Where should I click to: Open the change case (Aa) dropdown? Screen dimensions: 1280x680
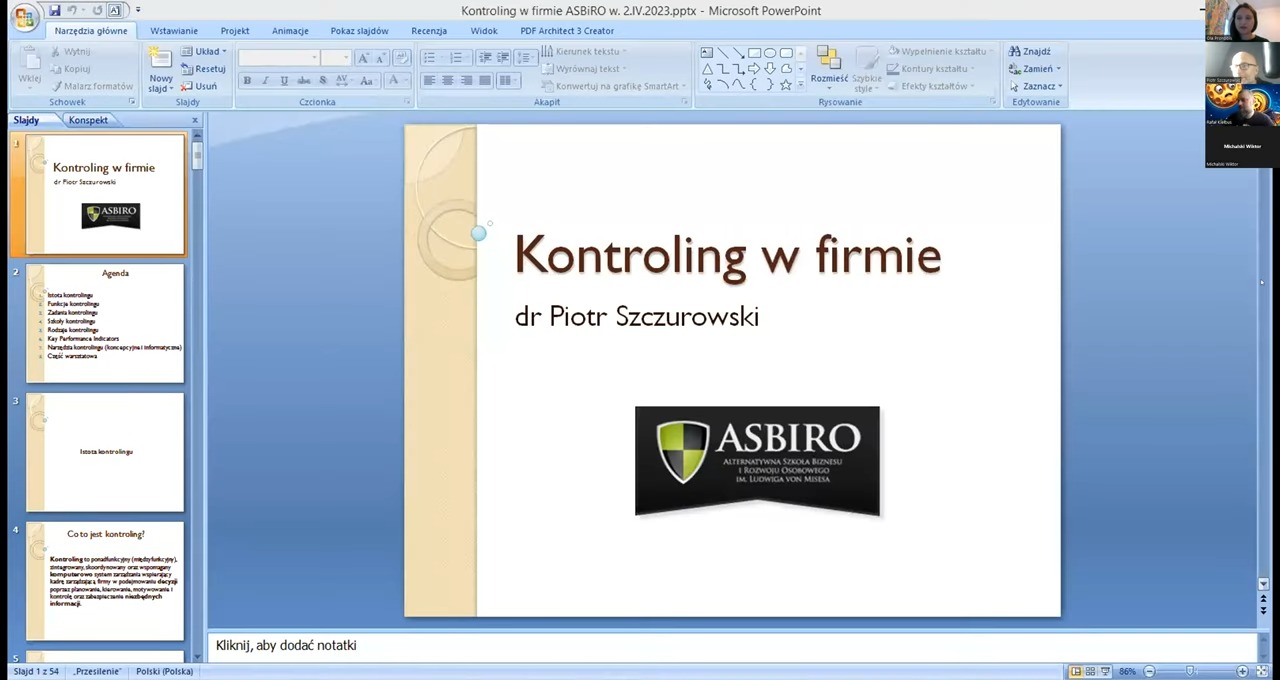tap(367, 81)
